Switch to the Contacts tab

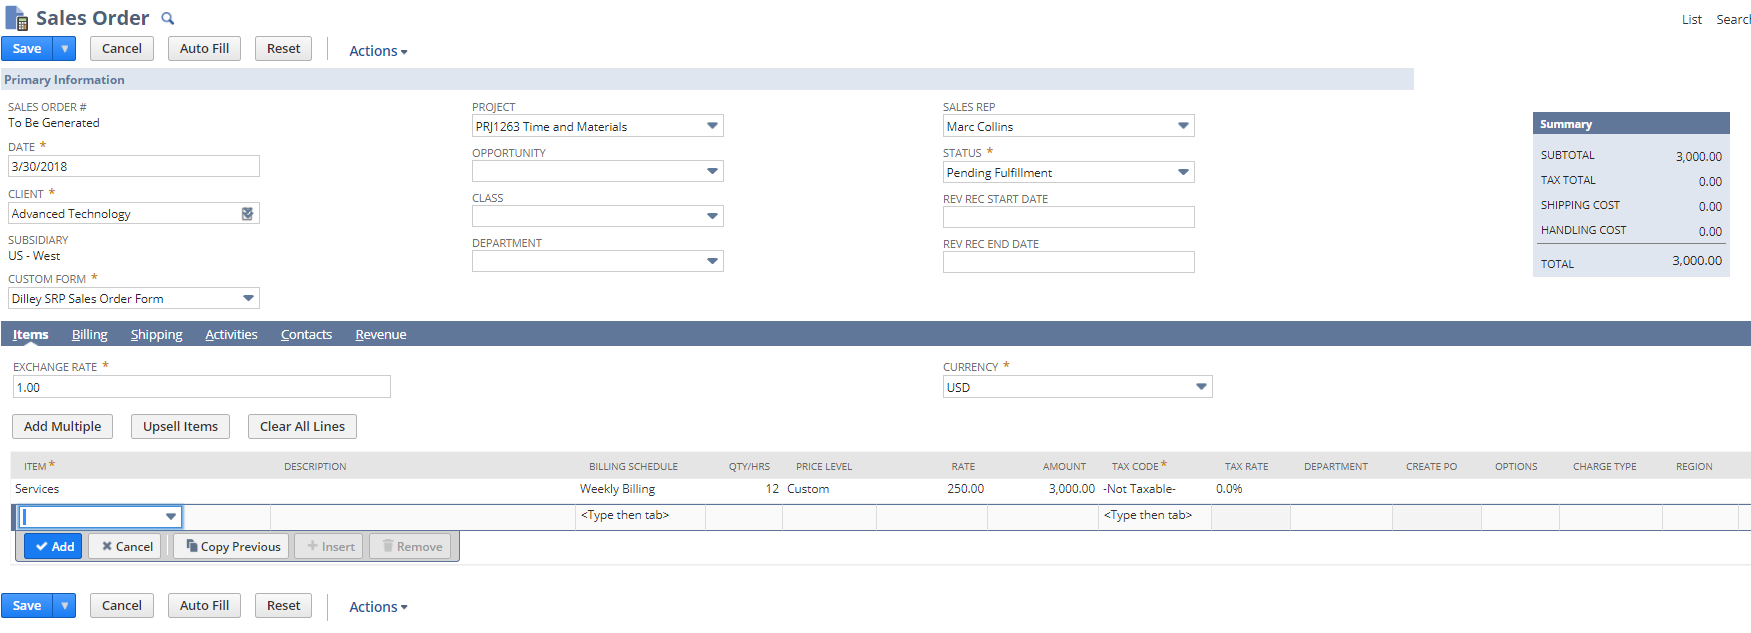306,334
